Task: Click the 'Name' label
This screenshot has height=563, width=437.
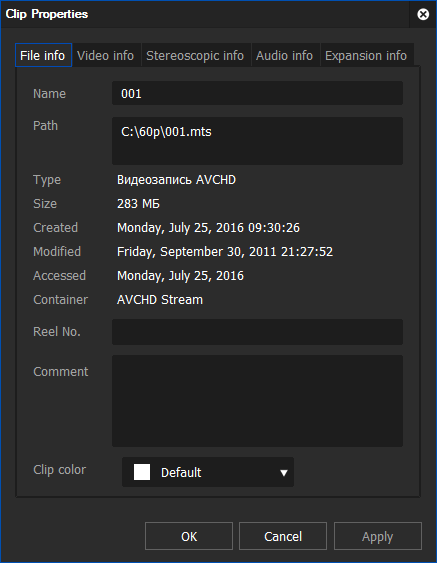Action: 50,93
